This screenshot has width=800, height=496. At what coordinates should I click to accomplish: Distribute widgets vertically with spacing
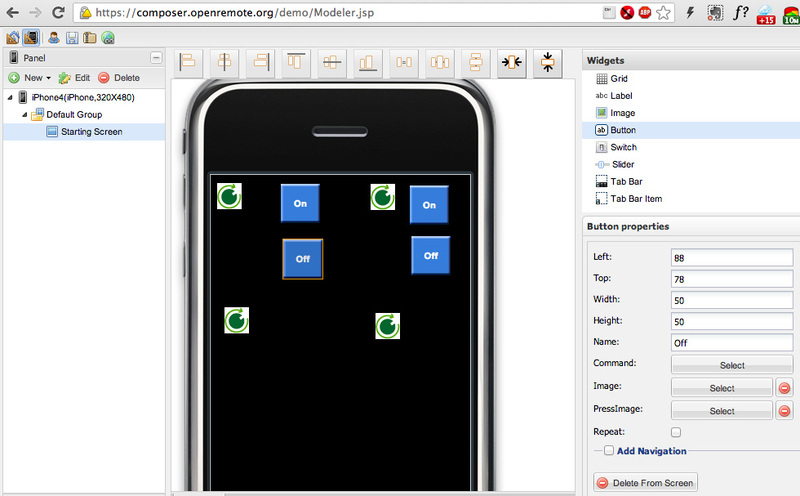pos(476,63)
